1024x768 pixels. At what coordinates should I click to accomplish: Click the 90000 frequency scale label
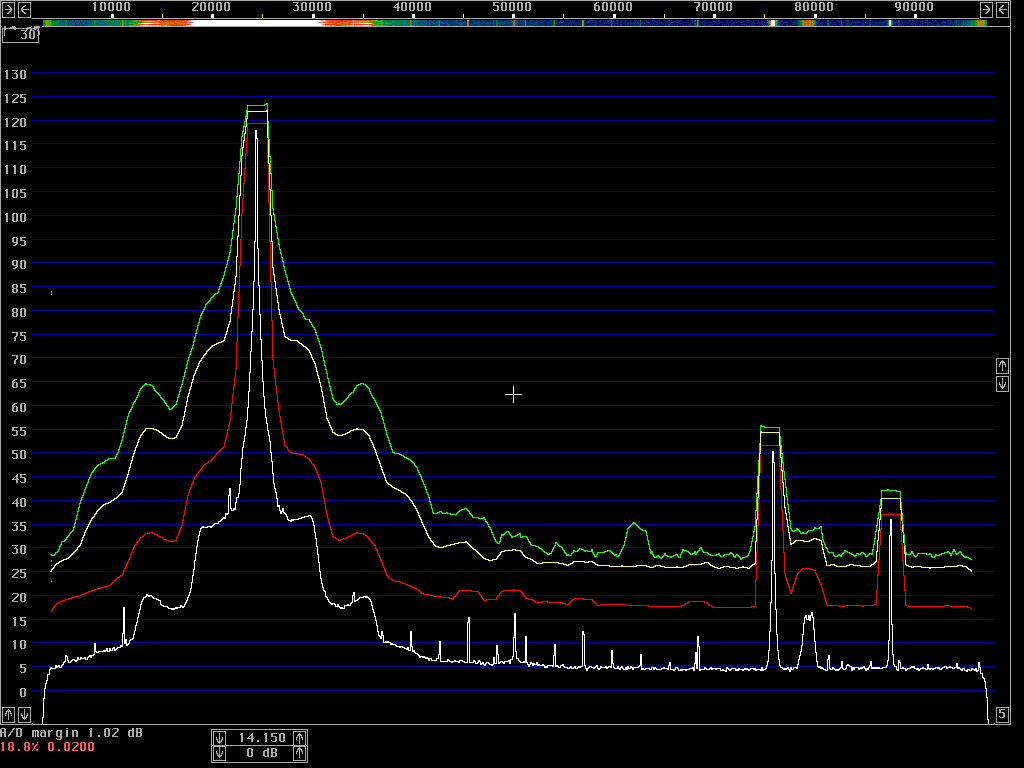pos(914,7)
